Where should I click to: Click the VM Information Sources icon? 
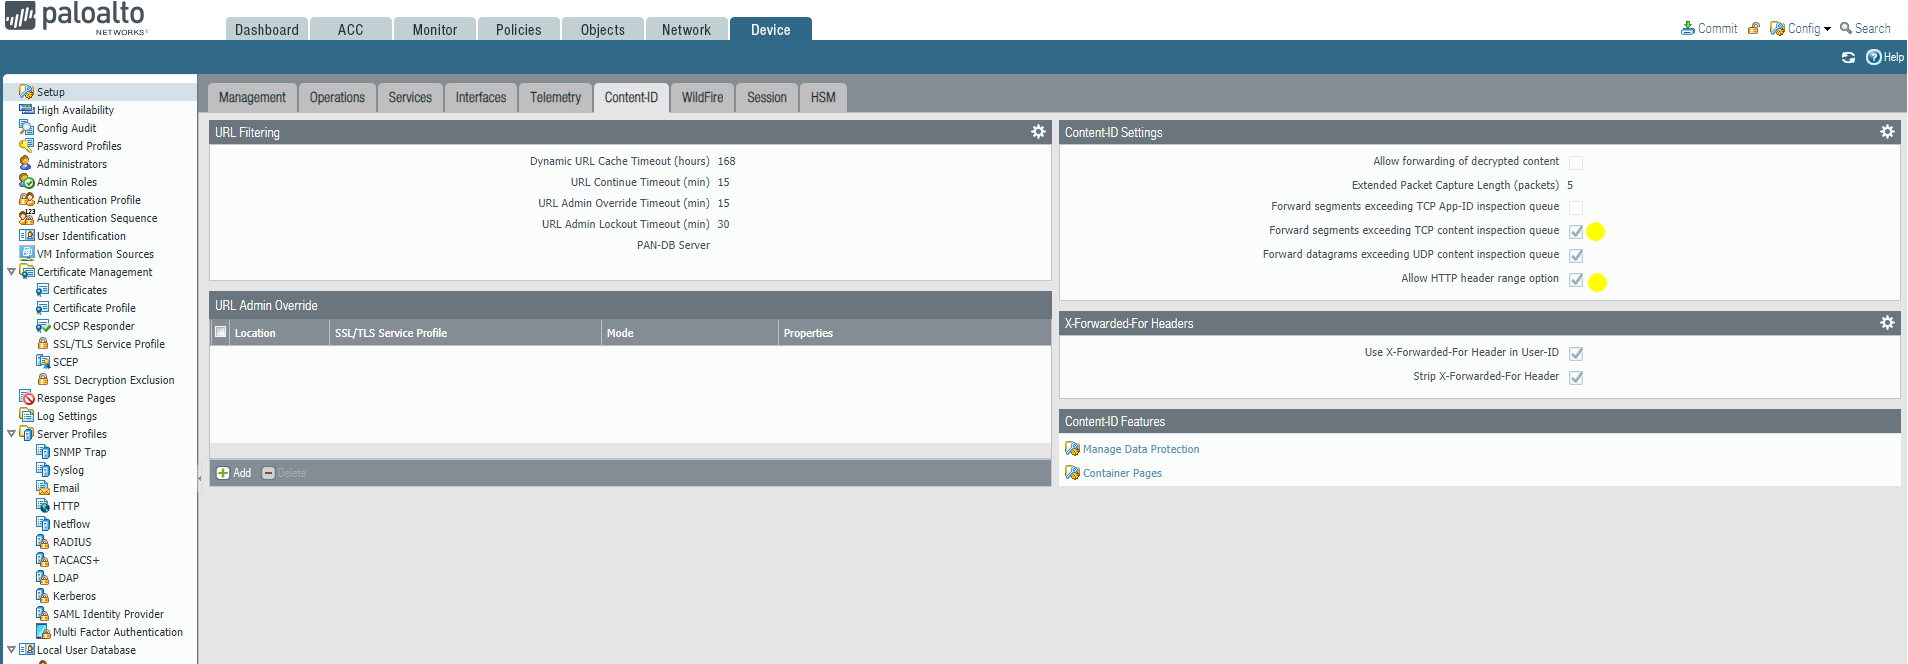26,253
